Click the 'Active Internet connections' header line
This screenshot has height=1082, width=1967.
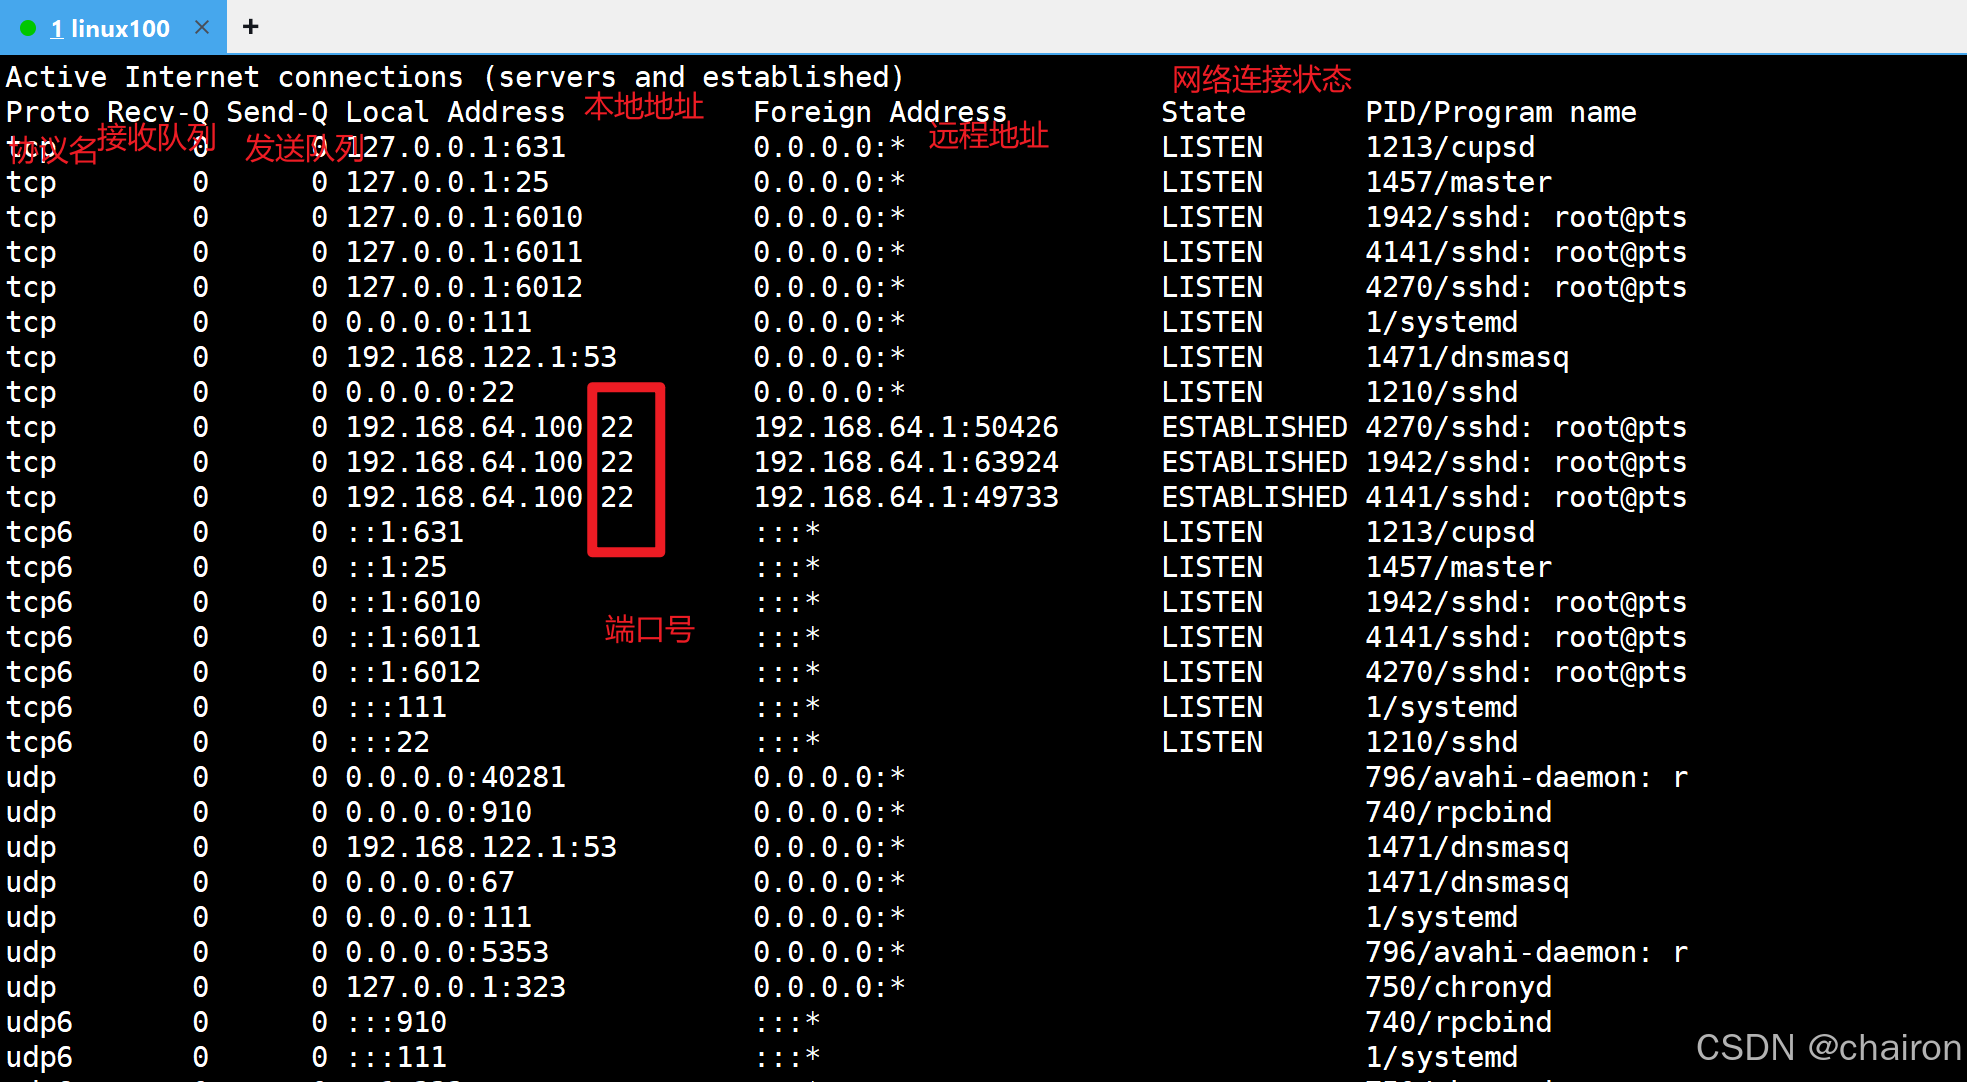(x=455, y=77)
